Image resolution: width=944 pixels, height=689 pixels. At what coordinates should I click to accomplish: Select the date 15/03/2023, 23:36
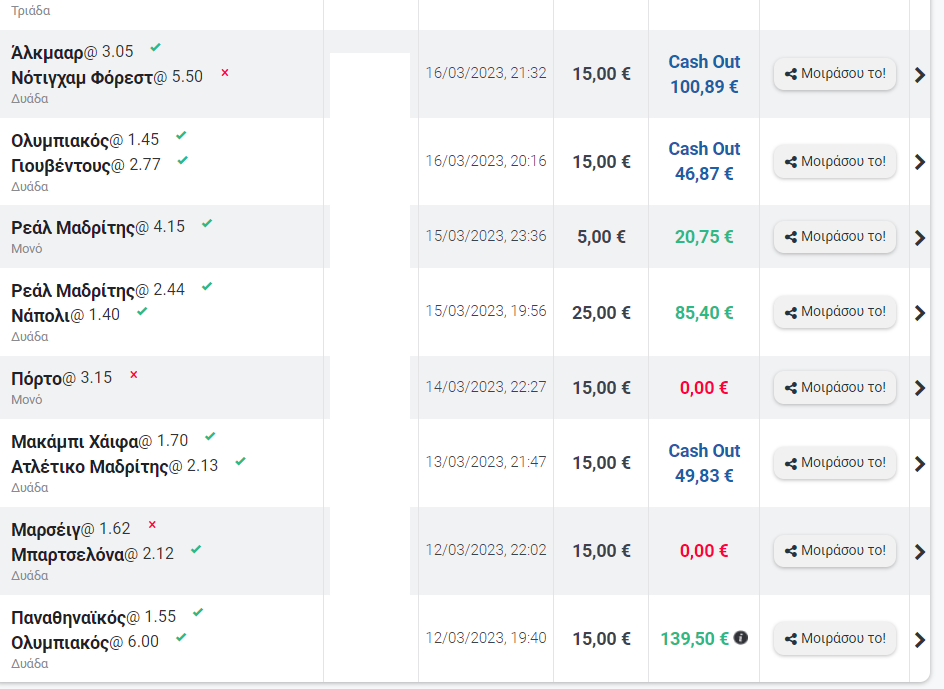[x=486, y=236]
